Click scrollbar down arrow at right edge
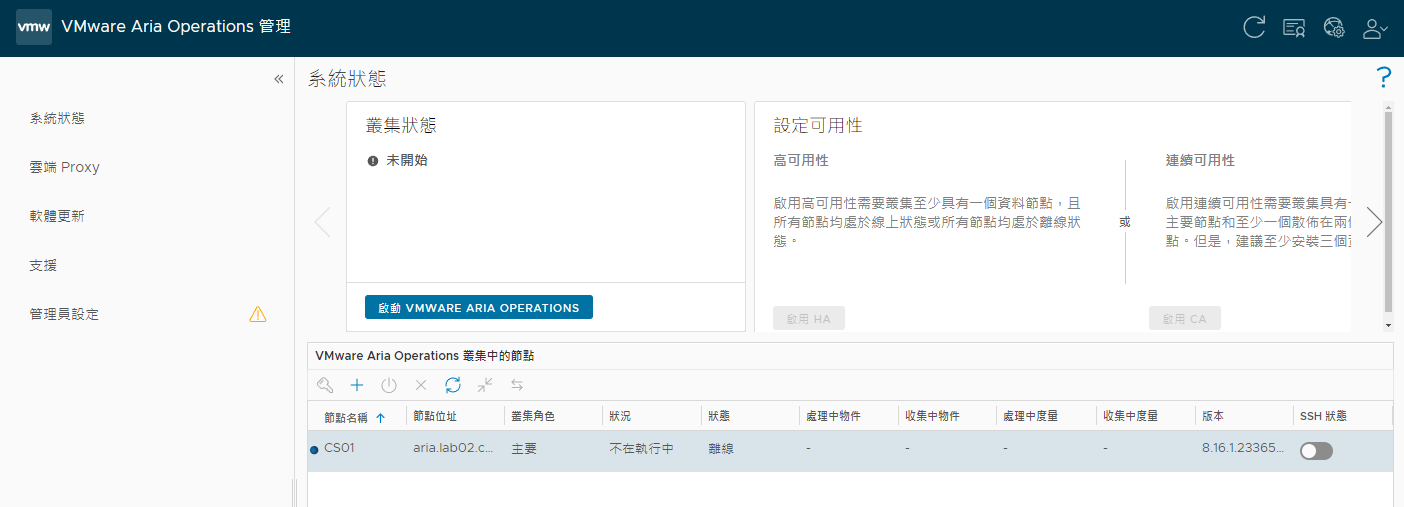 pos(1387,325)
